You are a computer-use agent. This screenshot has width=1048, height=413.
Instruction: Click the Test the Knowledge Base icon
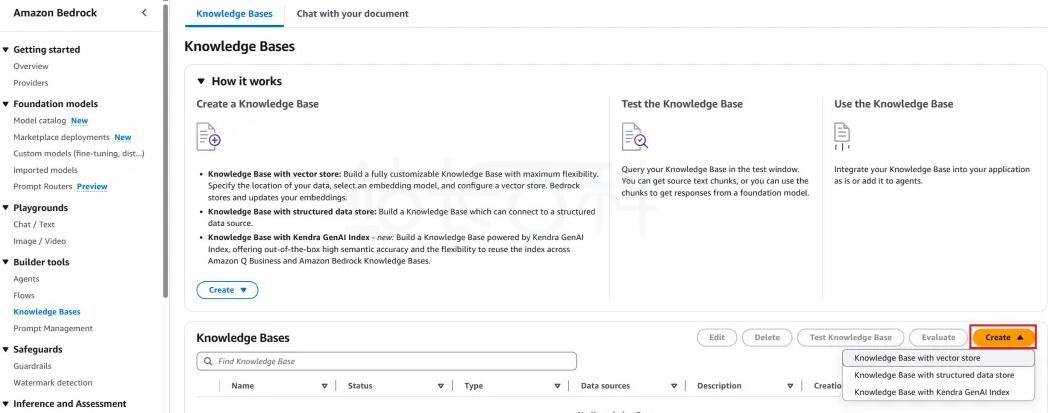(x=634, y=136)
